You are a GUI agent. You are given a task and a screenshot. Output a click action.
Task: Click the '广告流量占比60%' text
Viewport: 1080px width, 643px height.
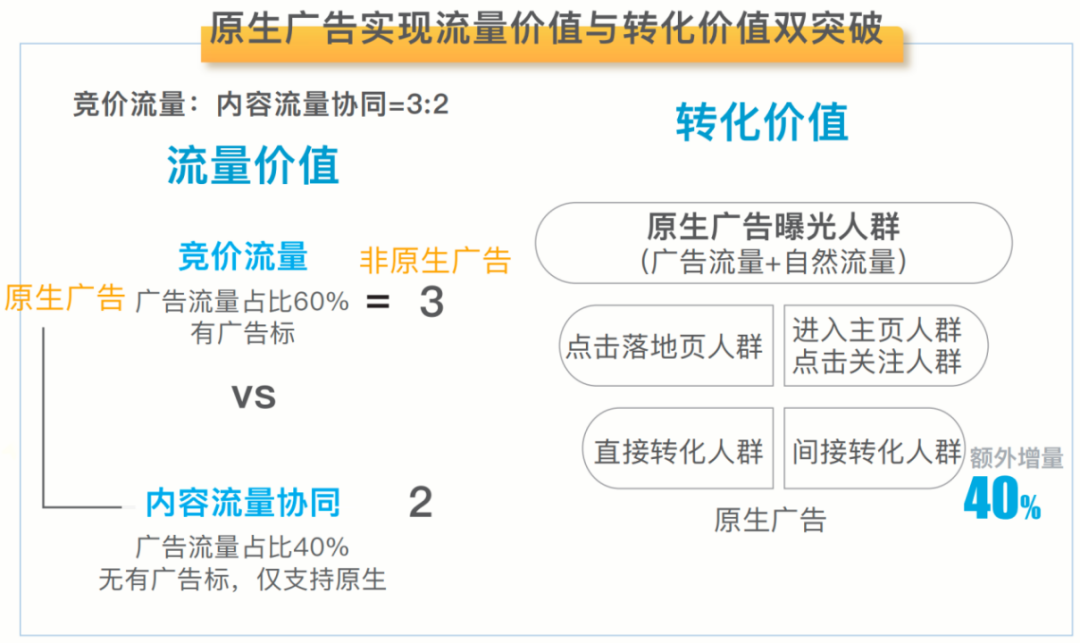[242, 301]
